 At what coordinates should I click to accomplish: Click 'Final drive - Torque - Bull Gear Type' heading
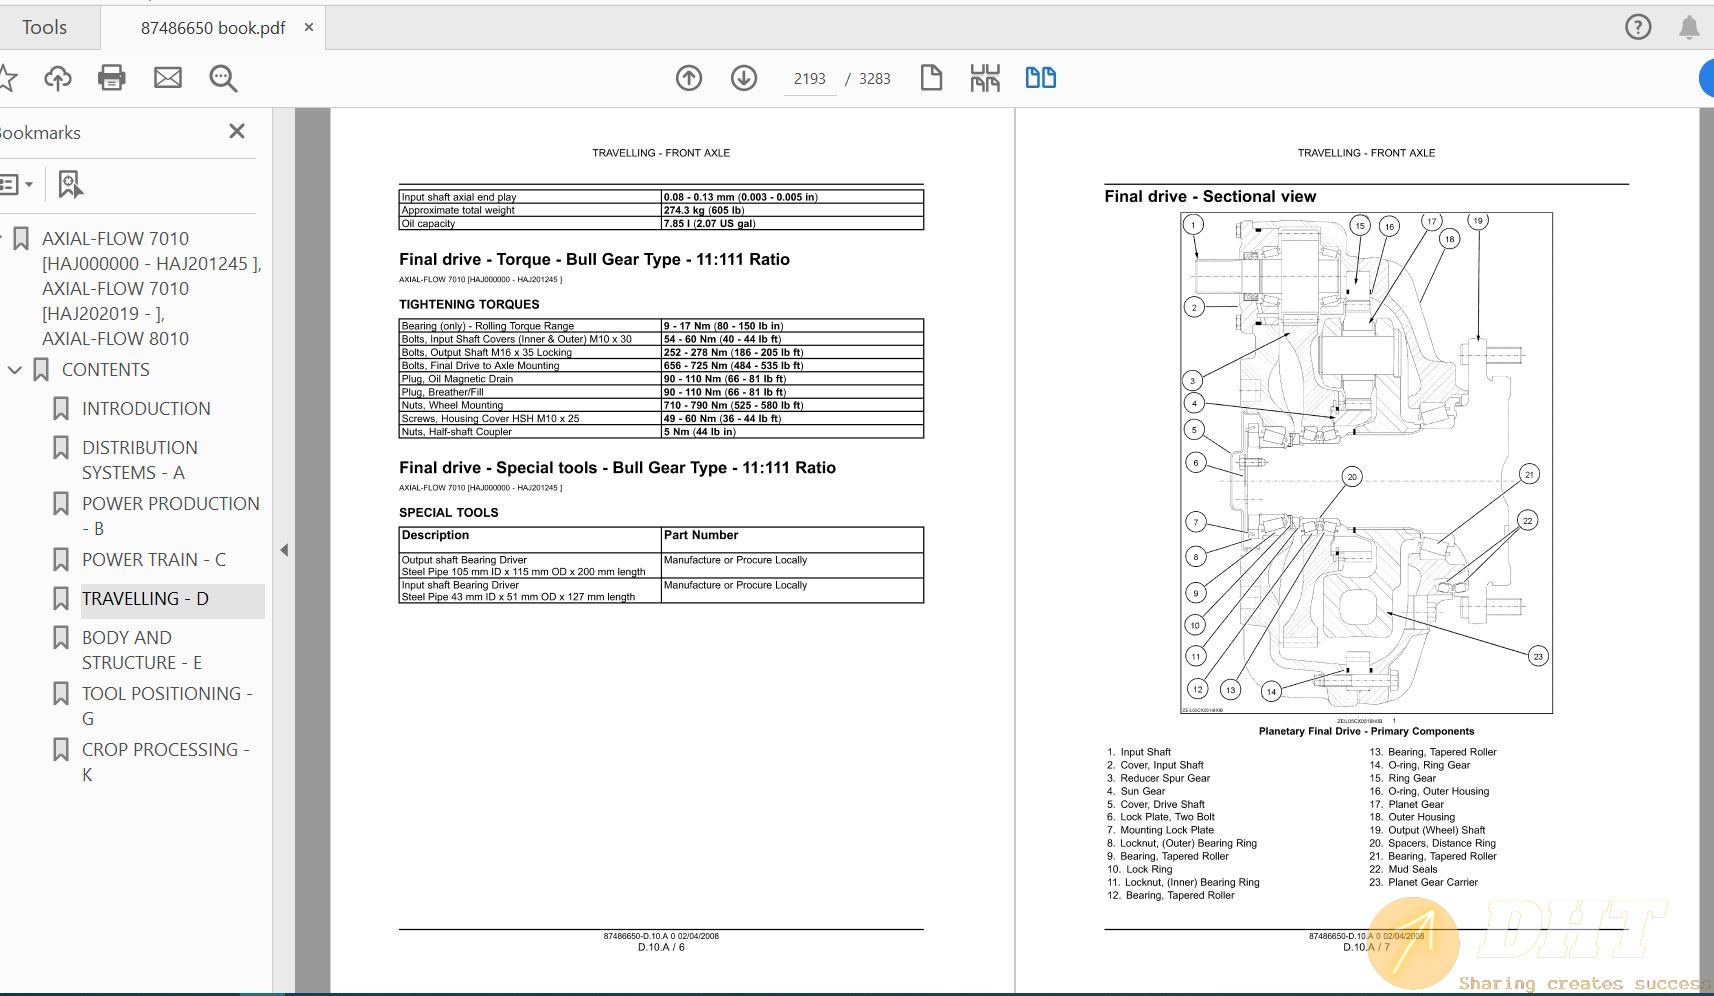594,260
